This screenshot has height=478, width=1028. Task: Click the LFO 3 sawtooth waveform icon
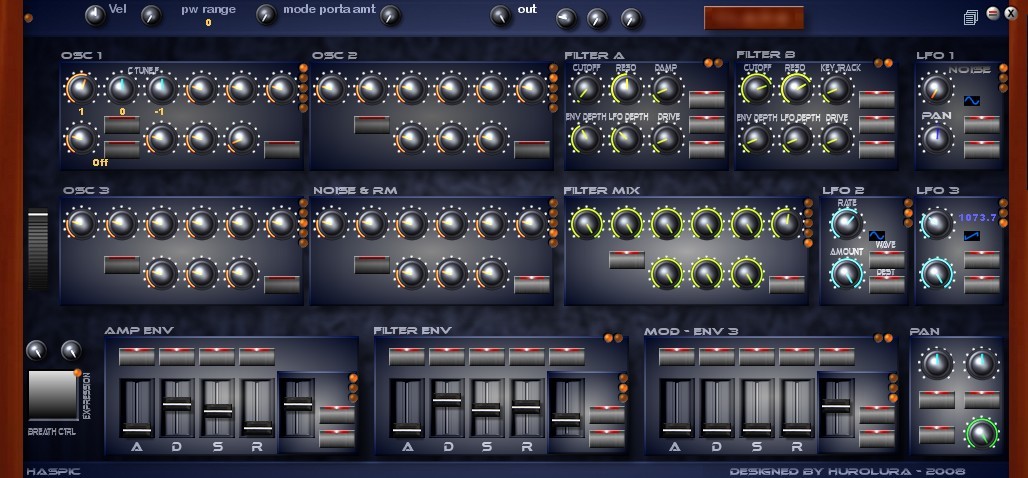pyautogui.click(x=972, y=235)
